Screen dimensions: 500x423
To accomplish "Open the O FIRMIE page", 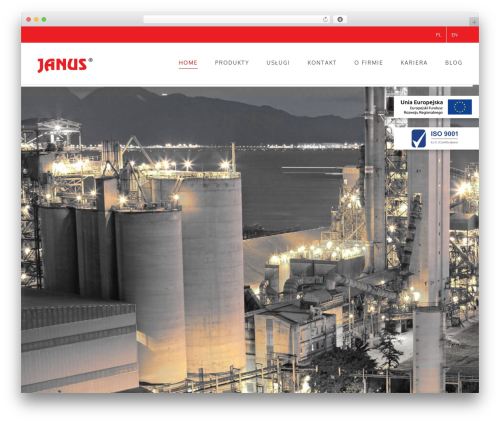I will click(368, 63).
